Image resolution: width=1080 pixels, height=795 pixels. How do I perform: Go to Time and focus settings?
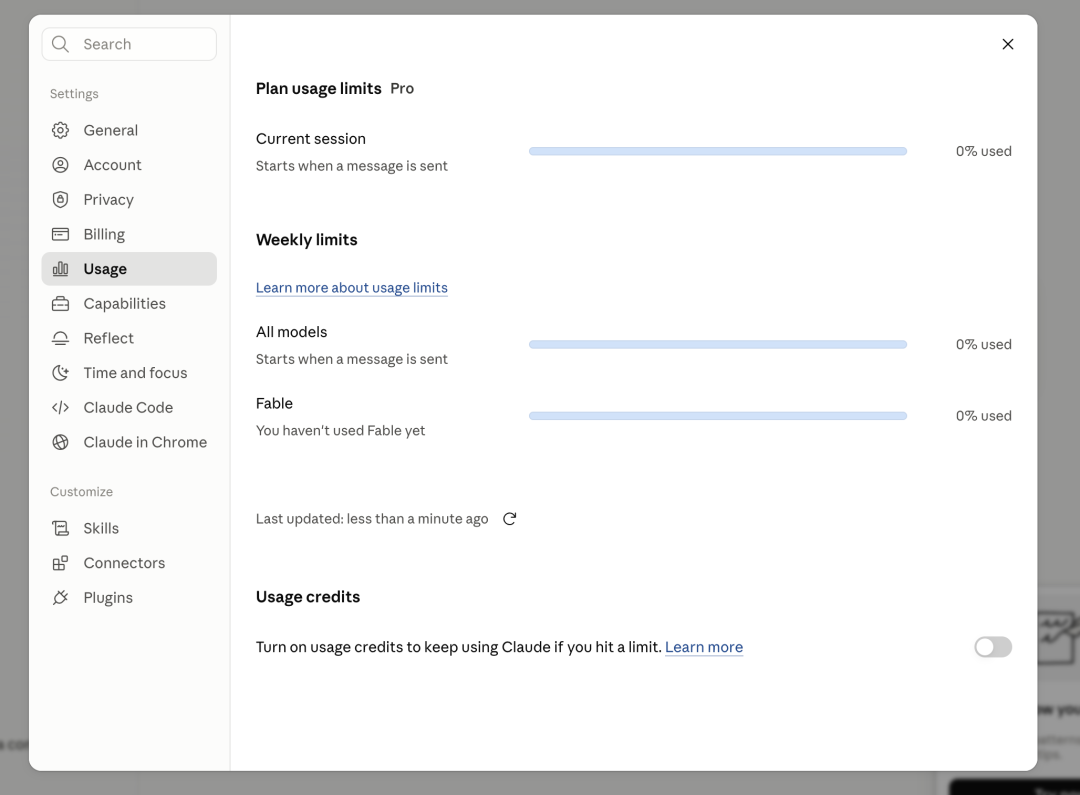pos(129,373)
